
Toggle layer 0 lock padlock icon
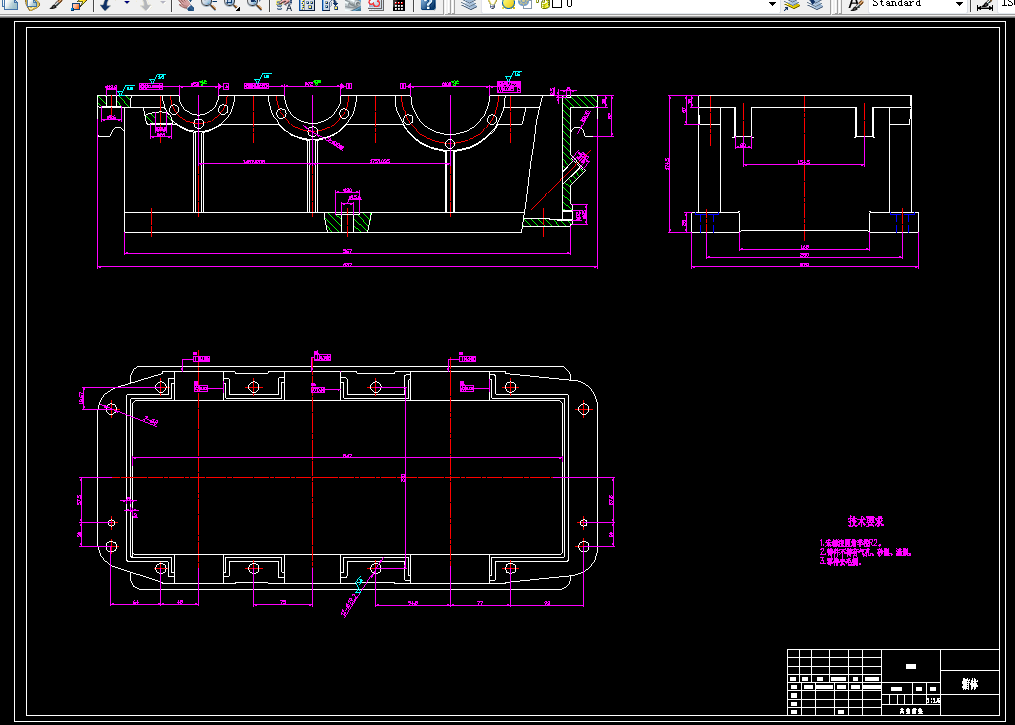click(544, 3)
